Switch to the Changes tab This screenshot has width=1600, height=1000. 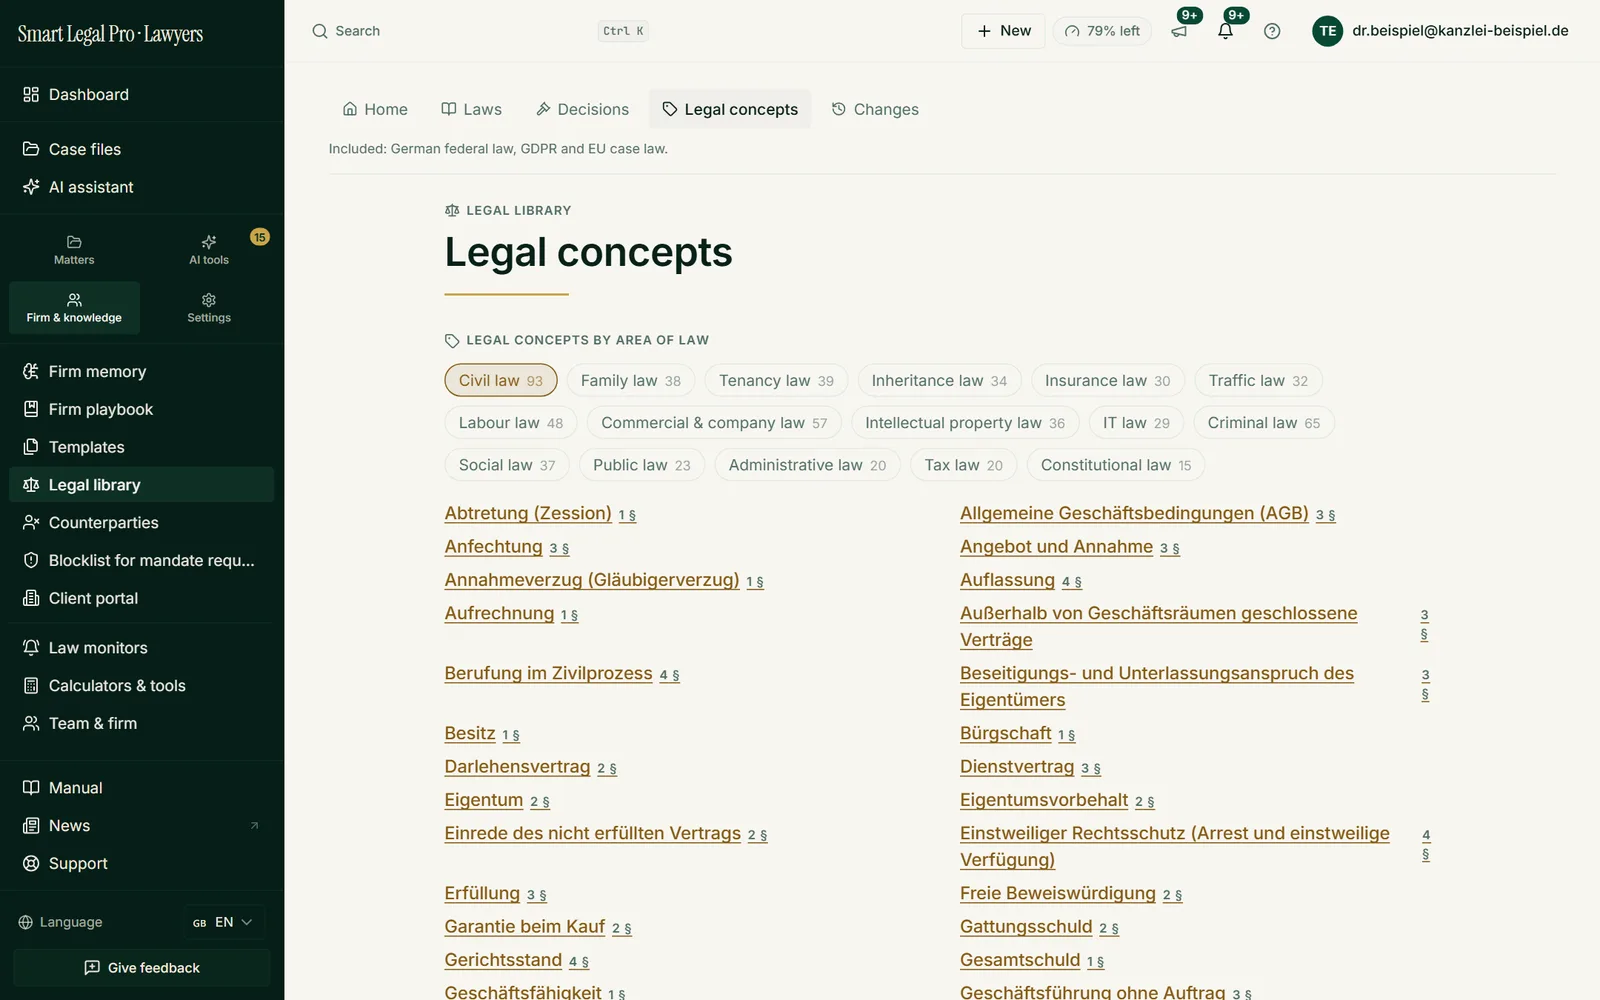(875, 109)
